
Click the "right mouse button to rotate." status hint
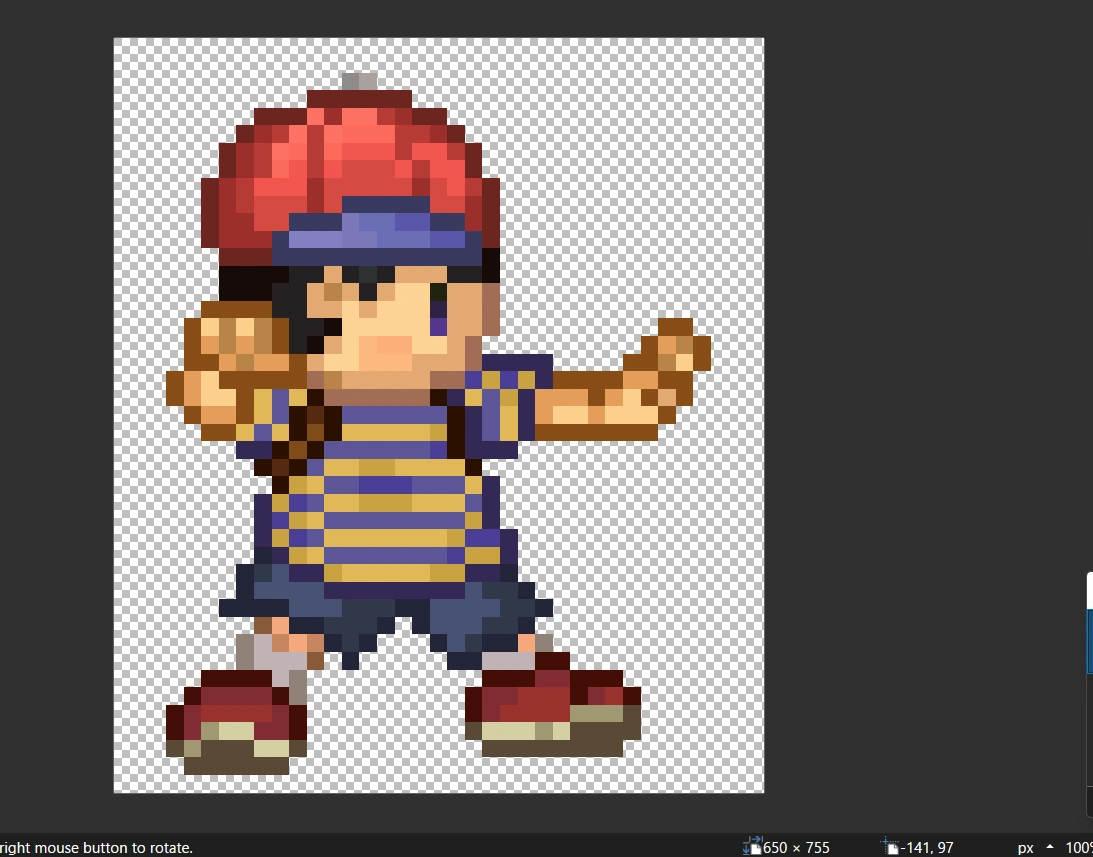pyautogui.click(x=96, y=848)
